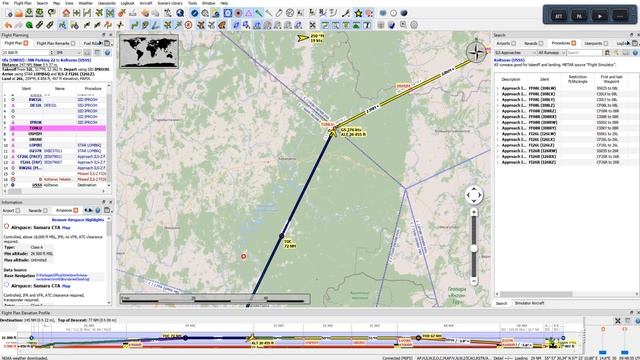Viewport: 640px width, 360px height.
Task: Click the blue compass circle toolbar icon
Action: (194, 13)
